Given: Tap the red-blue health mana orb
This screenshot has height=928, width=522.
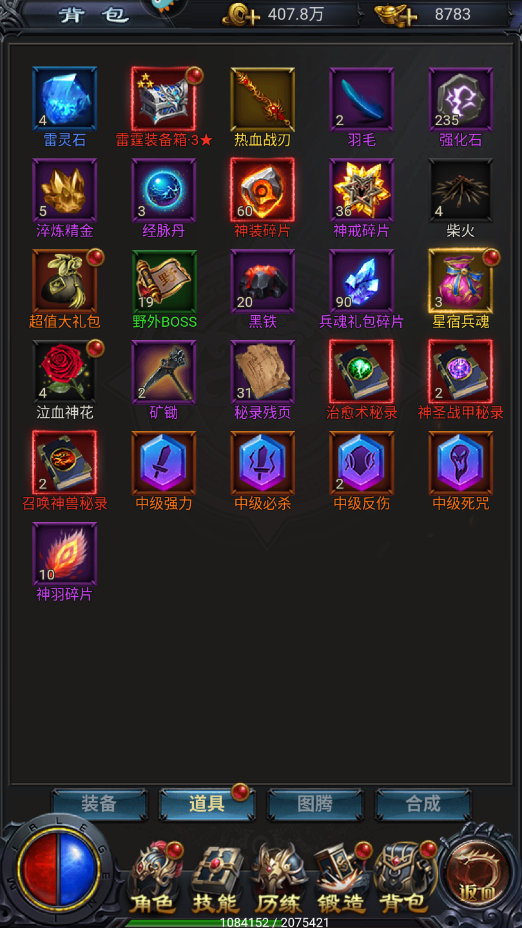Looking at the screenshot, I should pyautogui.click(x=57, y=869).
